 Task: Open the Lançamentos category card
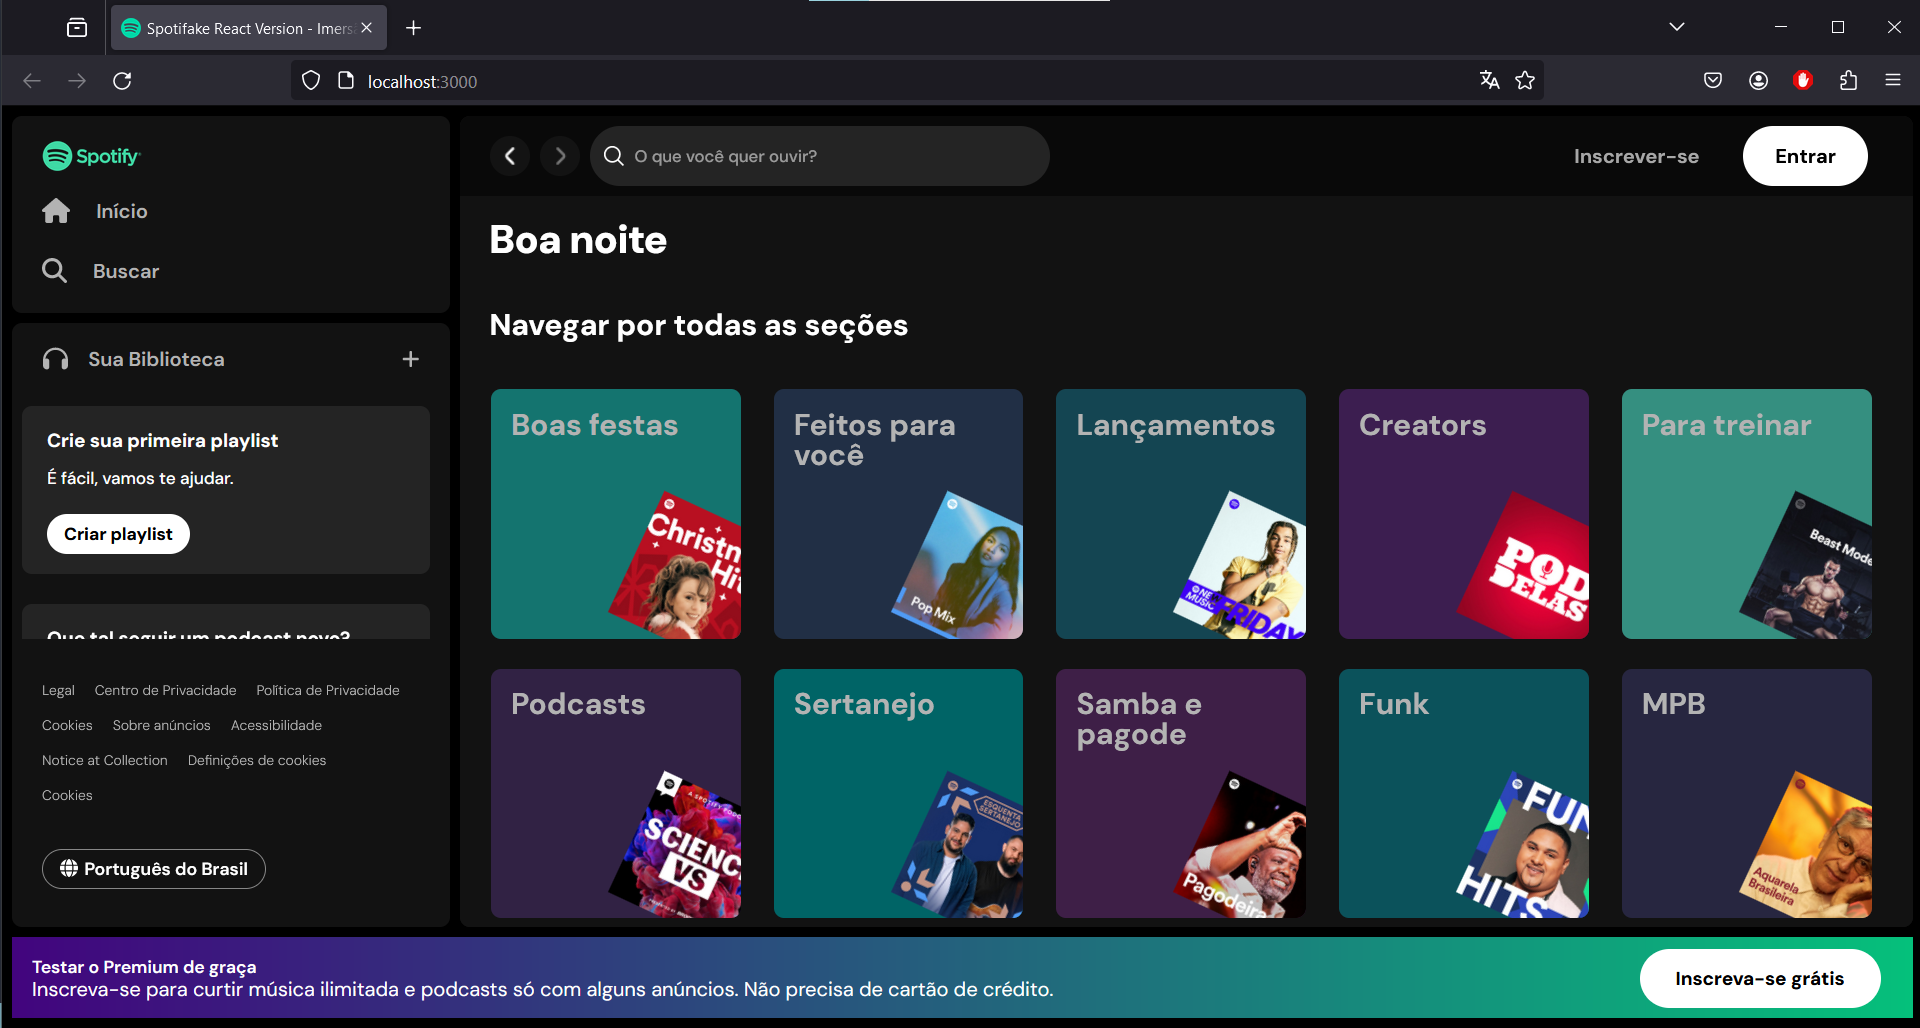[x=1181, y=514]
